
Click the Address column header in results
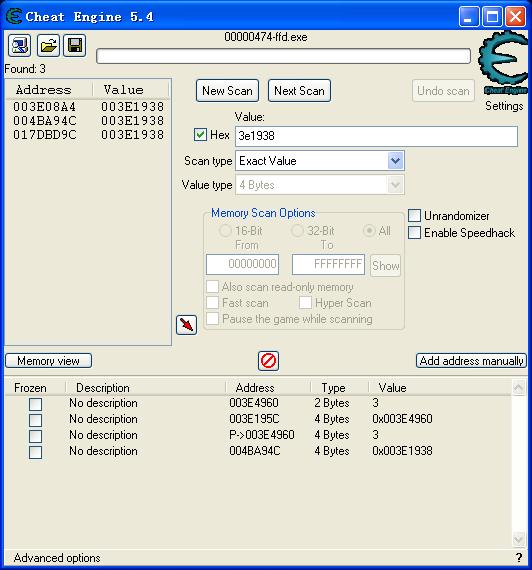(44, 90)
